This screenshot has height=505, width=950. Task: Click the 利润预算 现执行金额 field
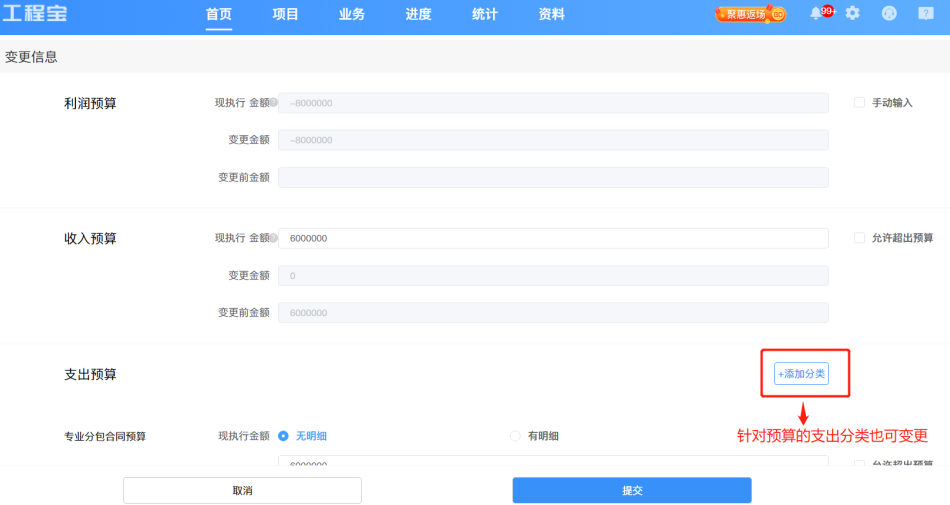click(553, 103)
